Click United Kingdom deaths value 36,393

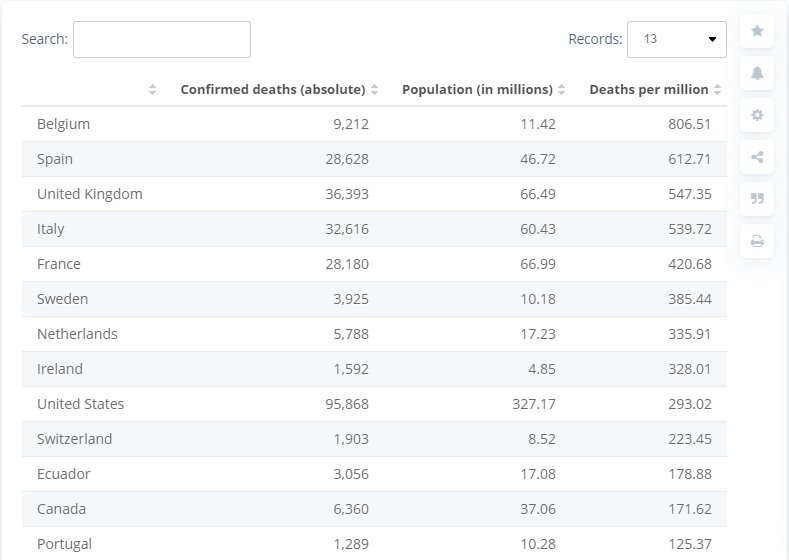coord(347,194)
